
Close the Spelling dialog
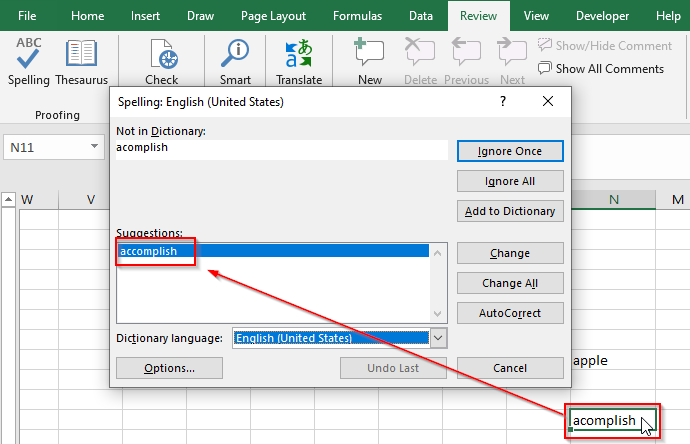(x=547, y=101)
